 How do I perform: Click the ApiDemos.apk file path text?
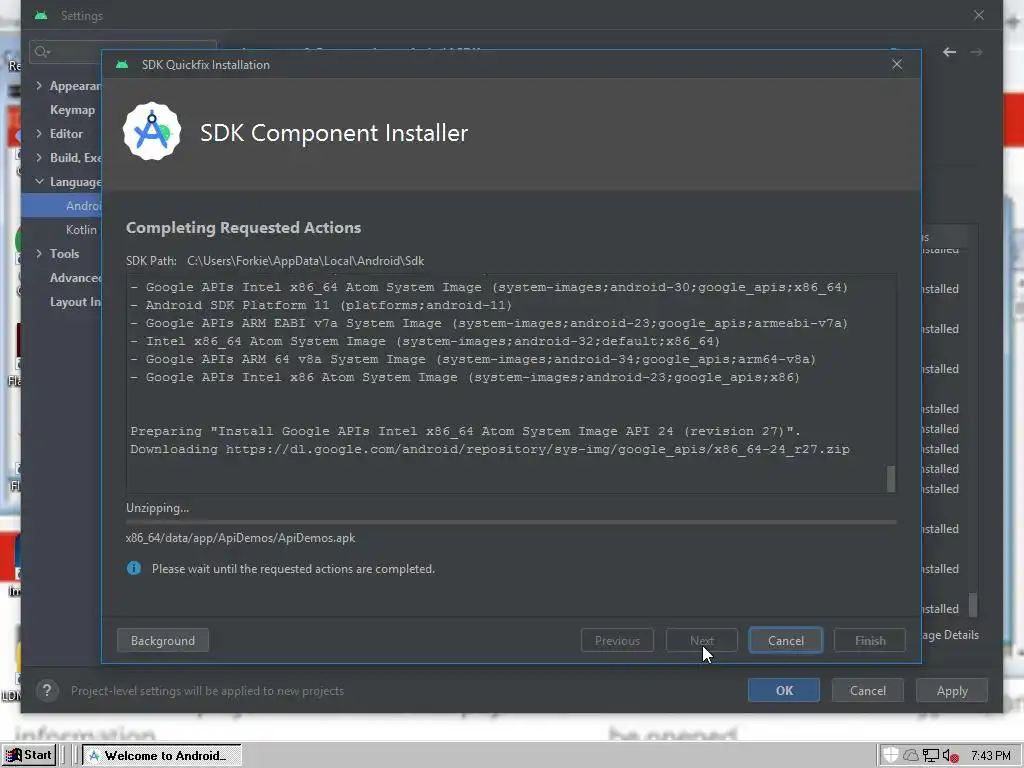tap(240, 538)
